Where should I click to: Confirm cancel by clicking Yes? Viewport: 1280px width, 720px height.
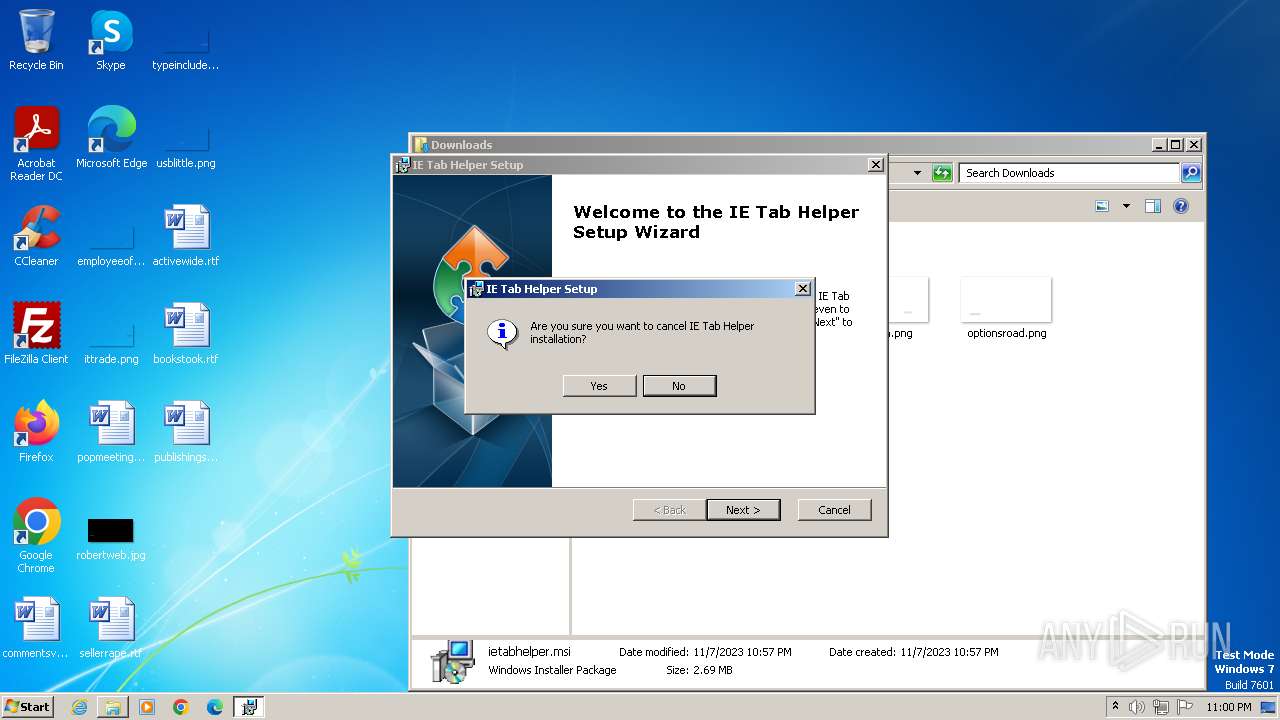(x=599, y=386)
